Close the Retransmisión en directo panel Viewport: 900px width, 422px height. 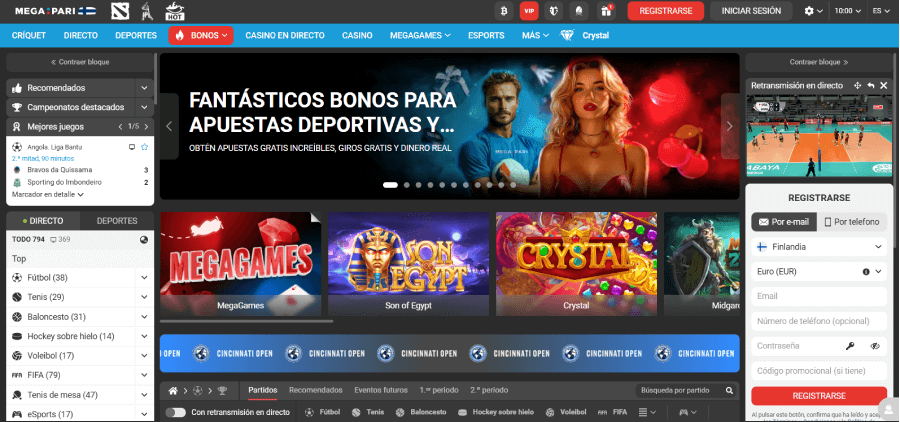(x=883, y=85)
